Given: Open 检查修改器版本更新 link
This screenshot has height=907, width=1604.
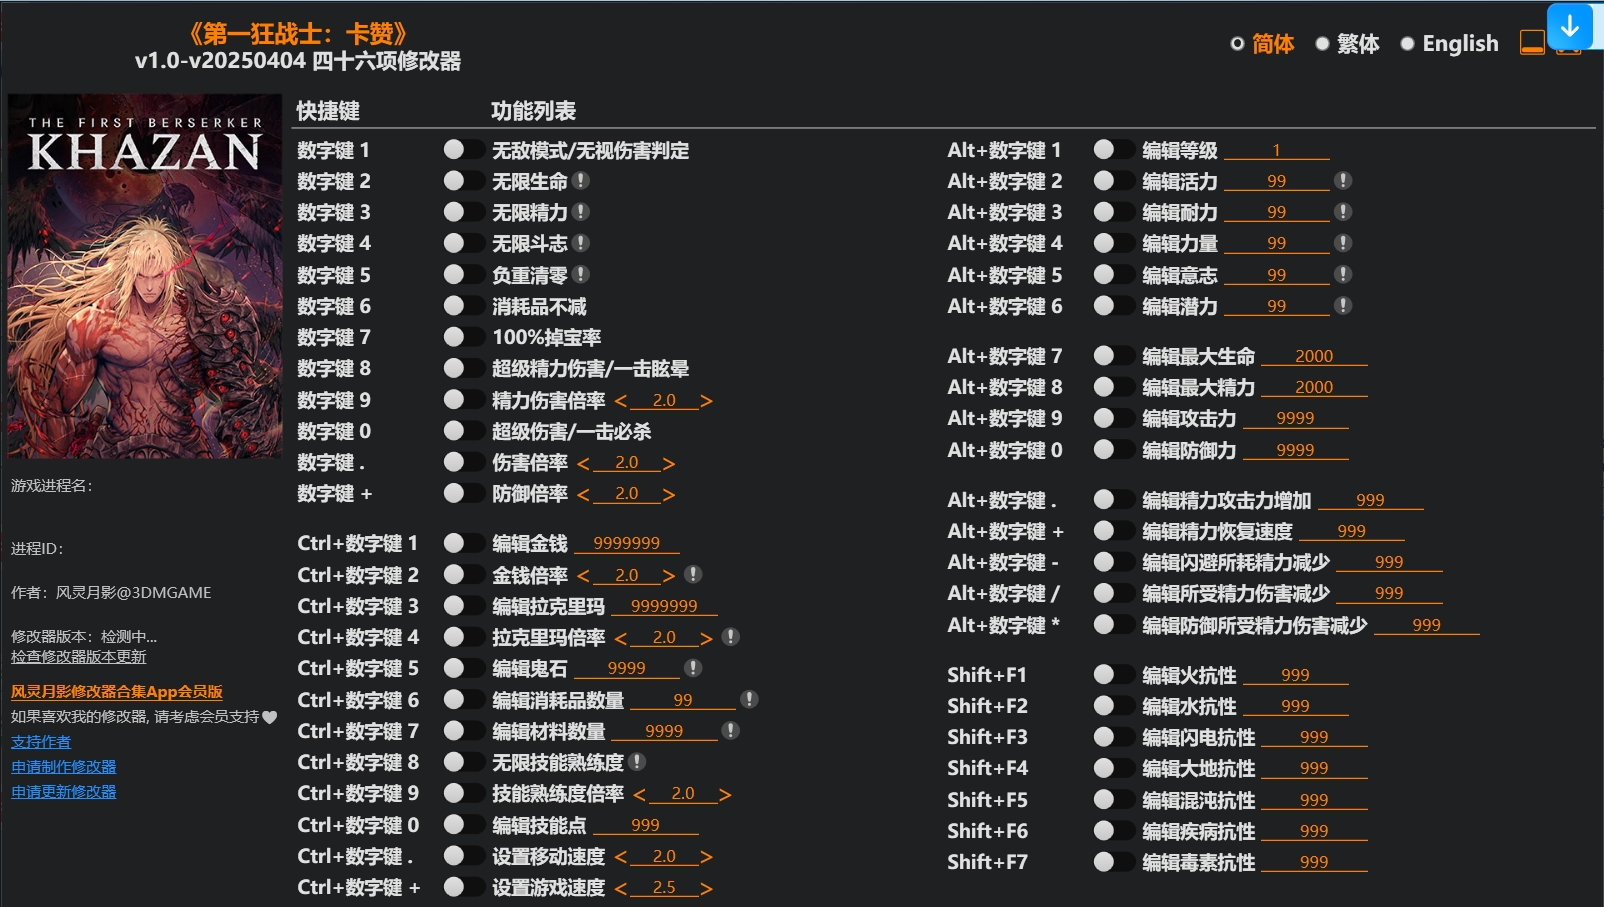Looking at the screenshot, I should [79, 657].
